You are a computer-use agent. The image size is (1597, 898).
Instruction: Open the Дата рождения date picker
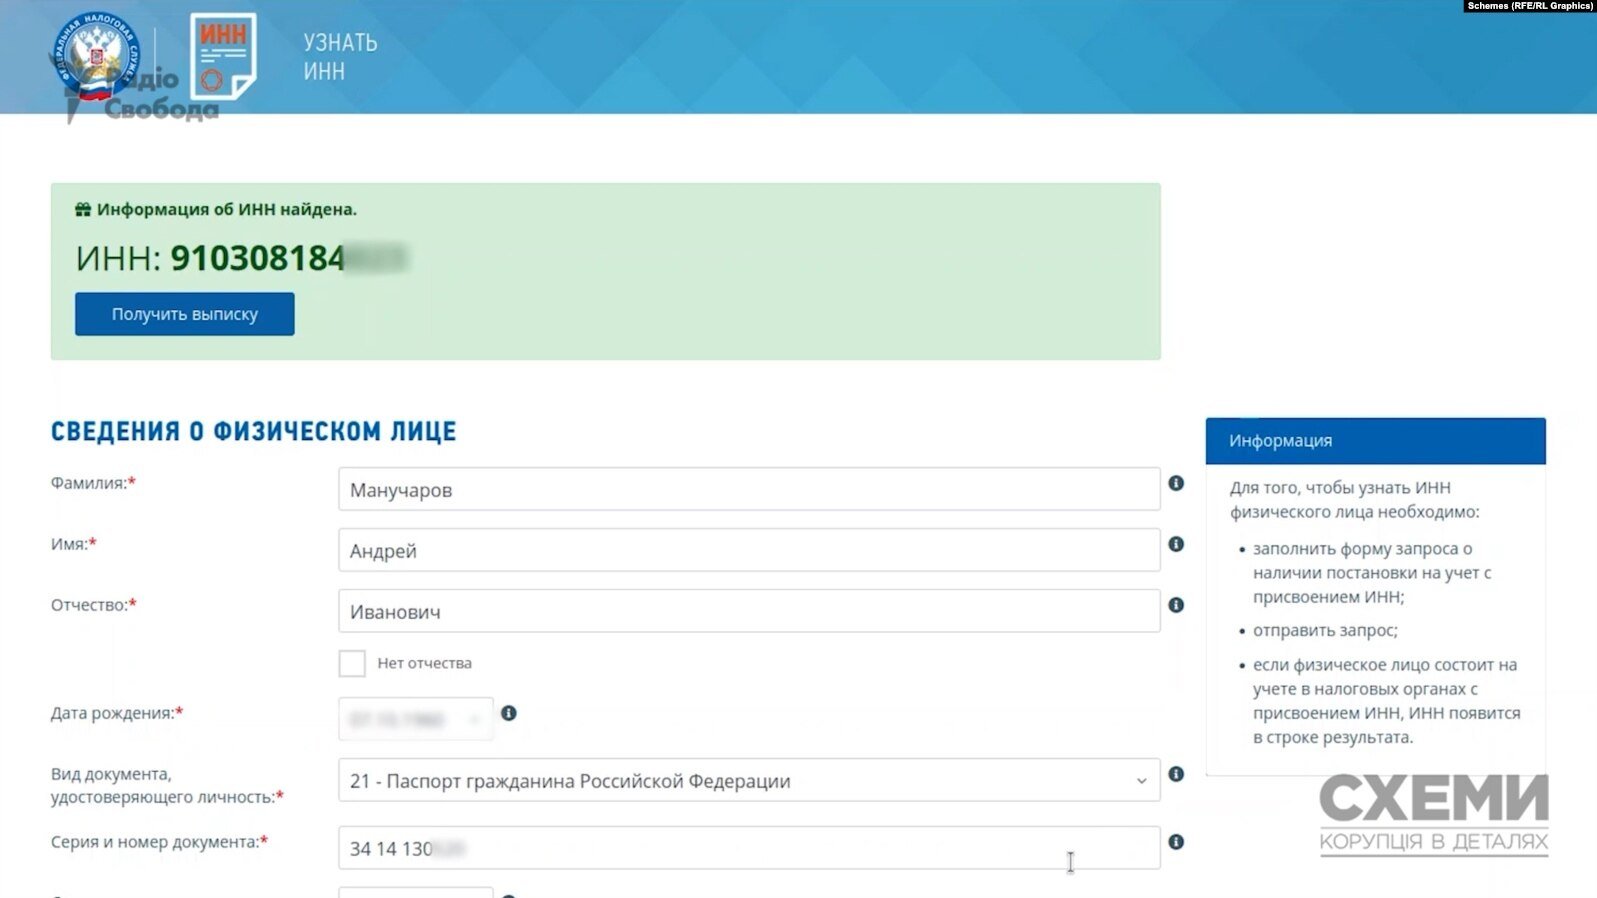click(415, 719)
